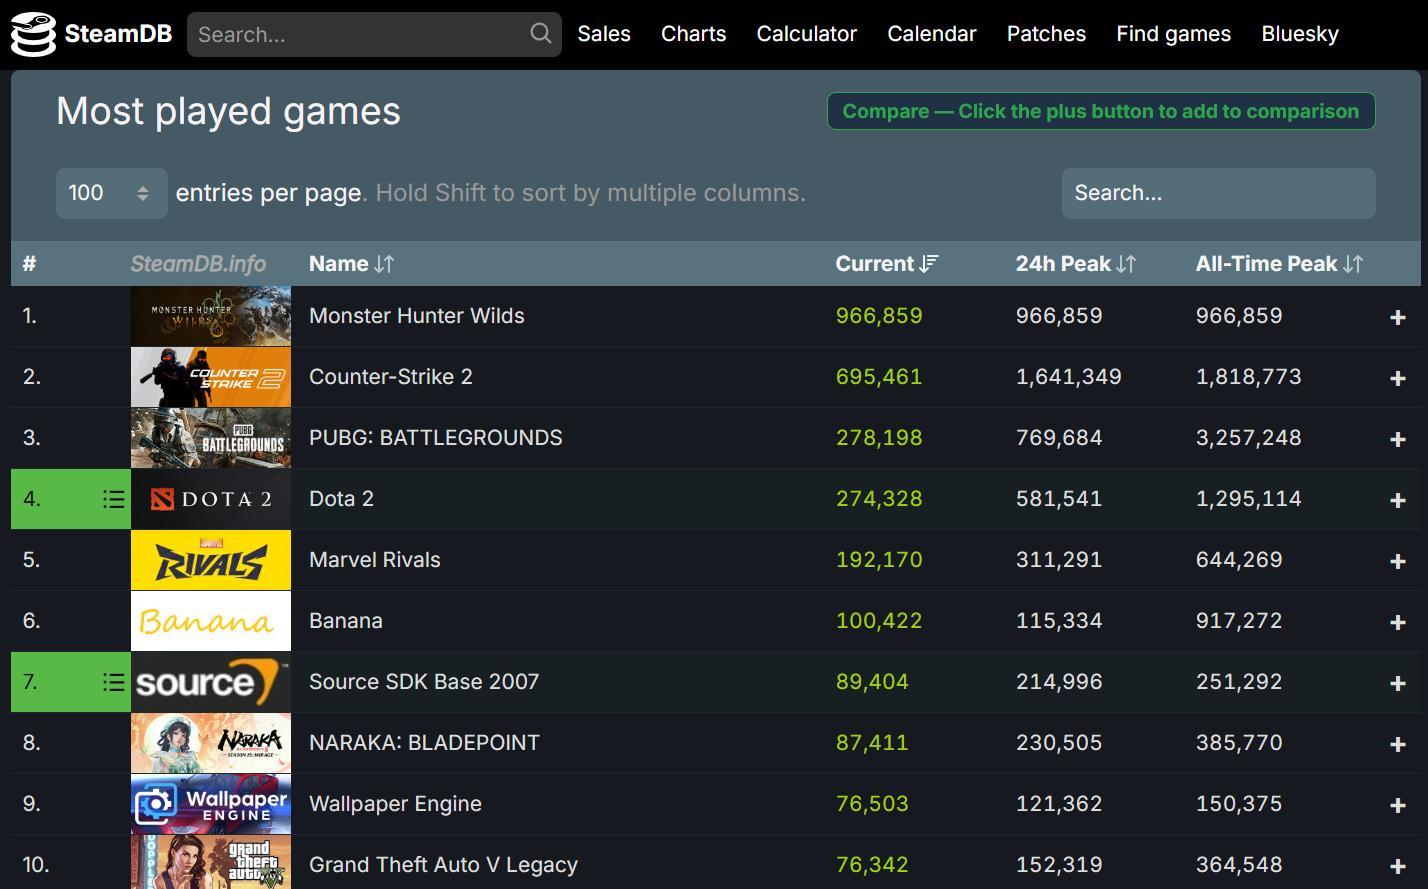This screenshot has height=889, width=1428.
Task: Open the entries per page dropdown
Action: tap(111, 193)
